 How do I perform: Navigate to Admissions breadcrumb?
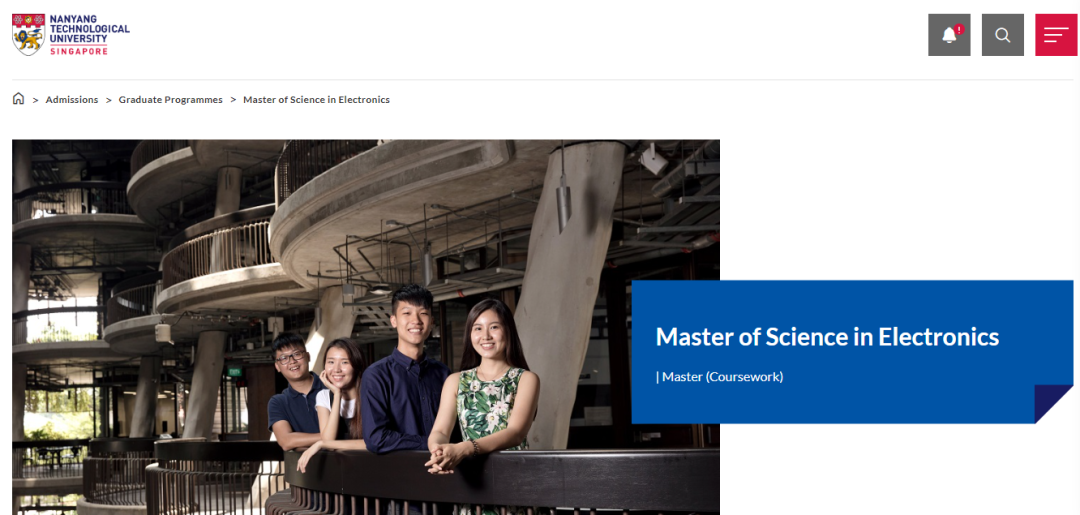click(72, 100)
